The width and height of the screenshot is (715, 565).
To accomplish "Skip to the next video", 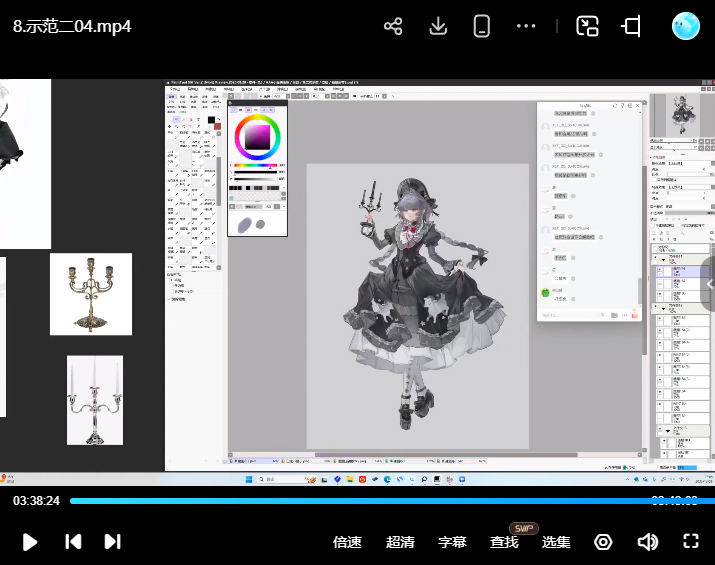I will 112,542.
